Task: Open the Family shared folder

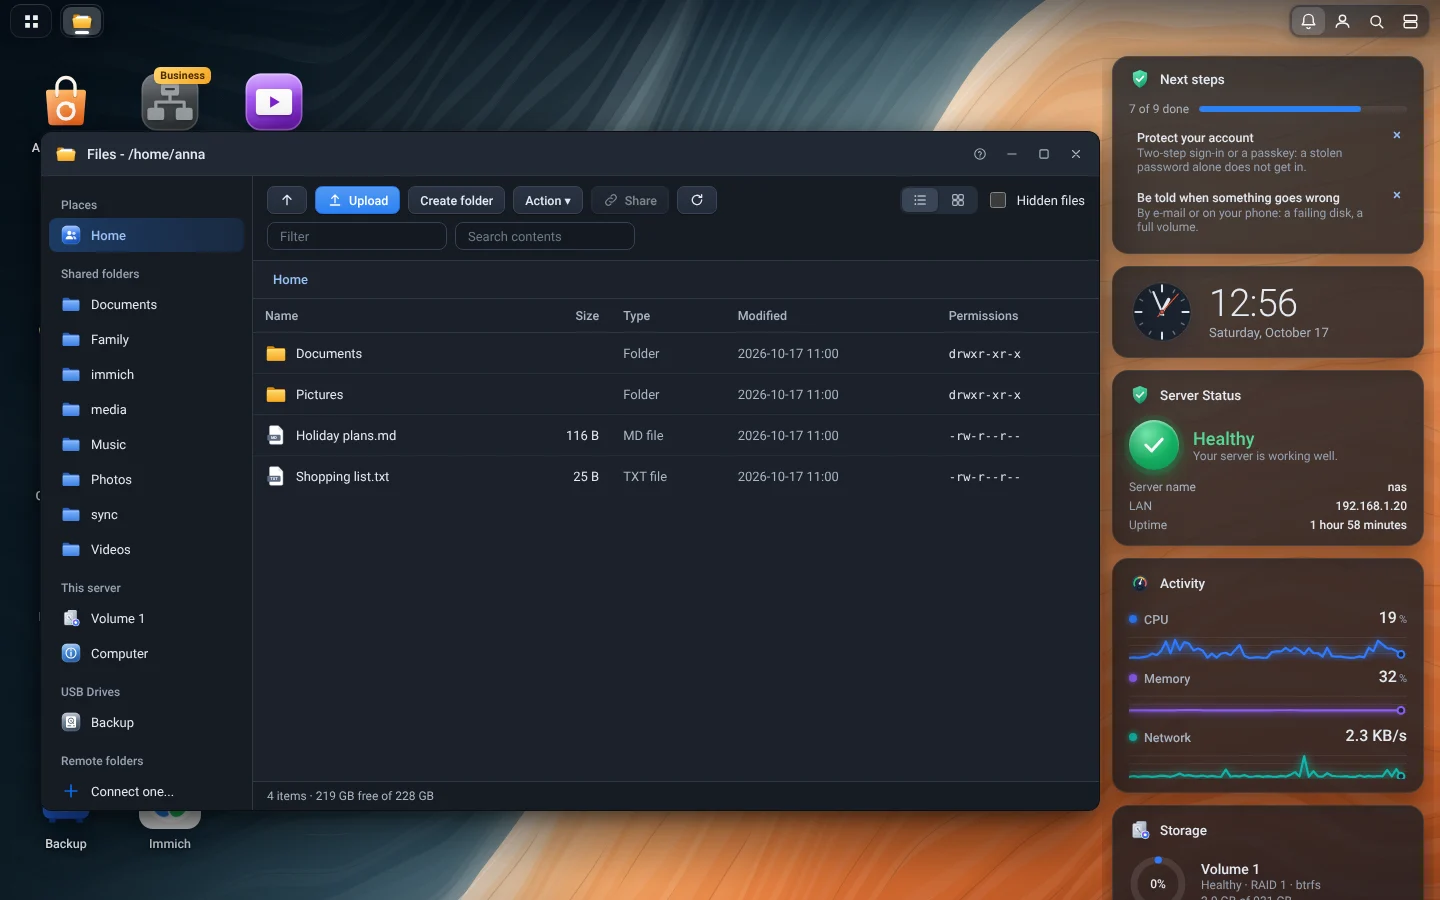Action: click(x=146, y=339)
